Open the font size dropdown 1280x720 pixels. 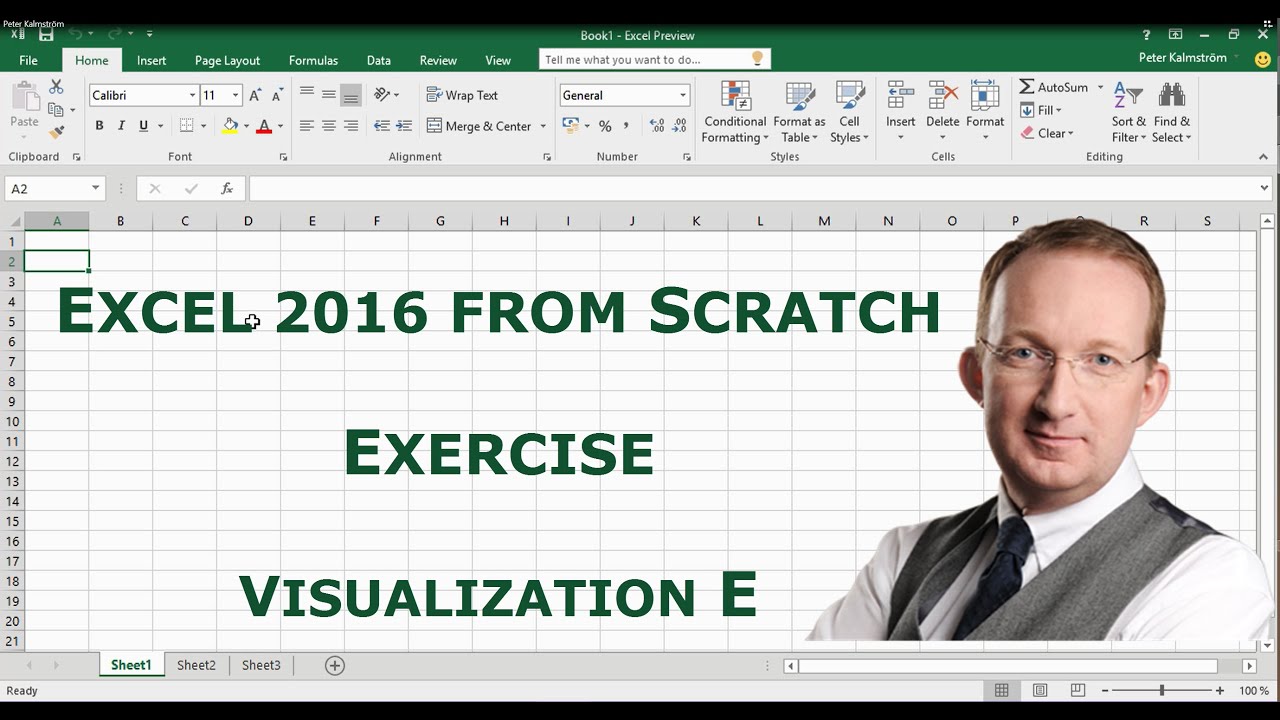tap(236, 95)
